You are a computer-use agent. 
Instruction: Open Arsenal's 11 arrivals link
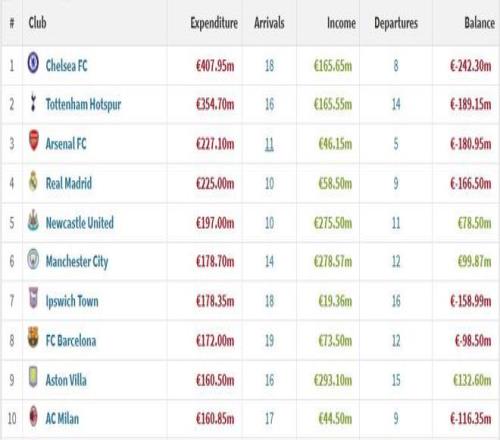point(269,144)
